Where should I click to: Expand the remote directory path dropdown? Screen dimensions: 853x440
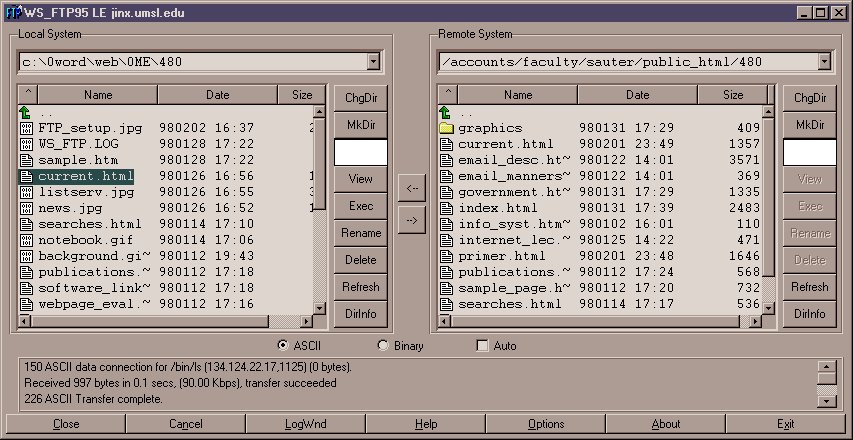[x=823, y=62]
